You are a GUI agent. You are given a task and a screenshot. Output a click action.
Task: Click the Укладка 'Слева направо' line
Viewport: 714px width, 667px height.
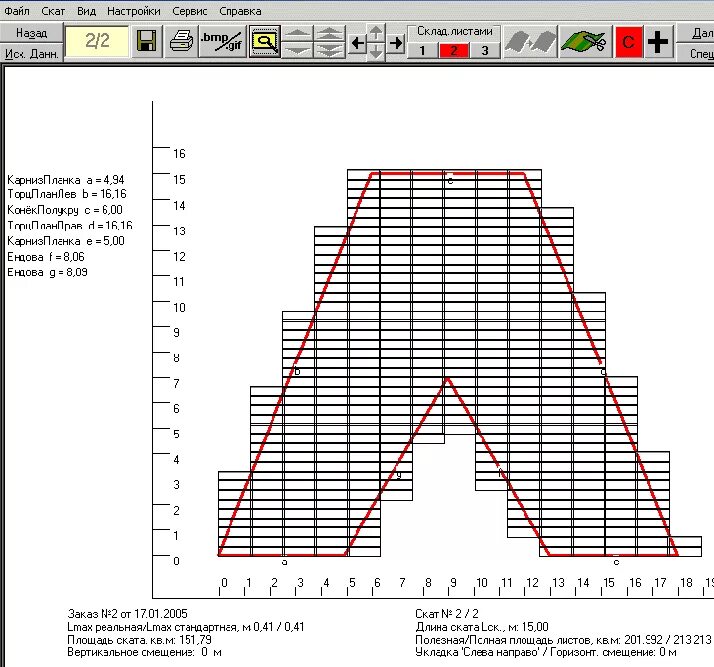(546, 652)
